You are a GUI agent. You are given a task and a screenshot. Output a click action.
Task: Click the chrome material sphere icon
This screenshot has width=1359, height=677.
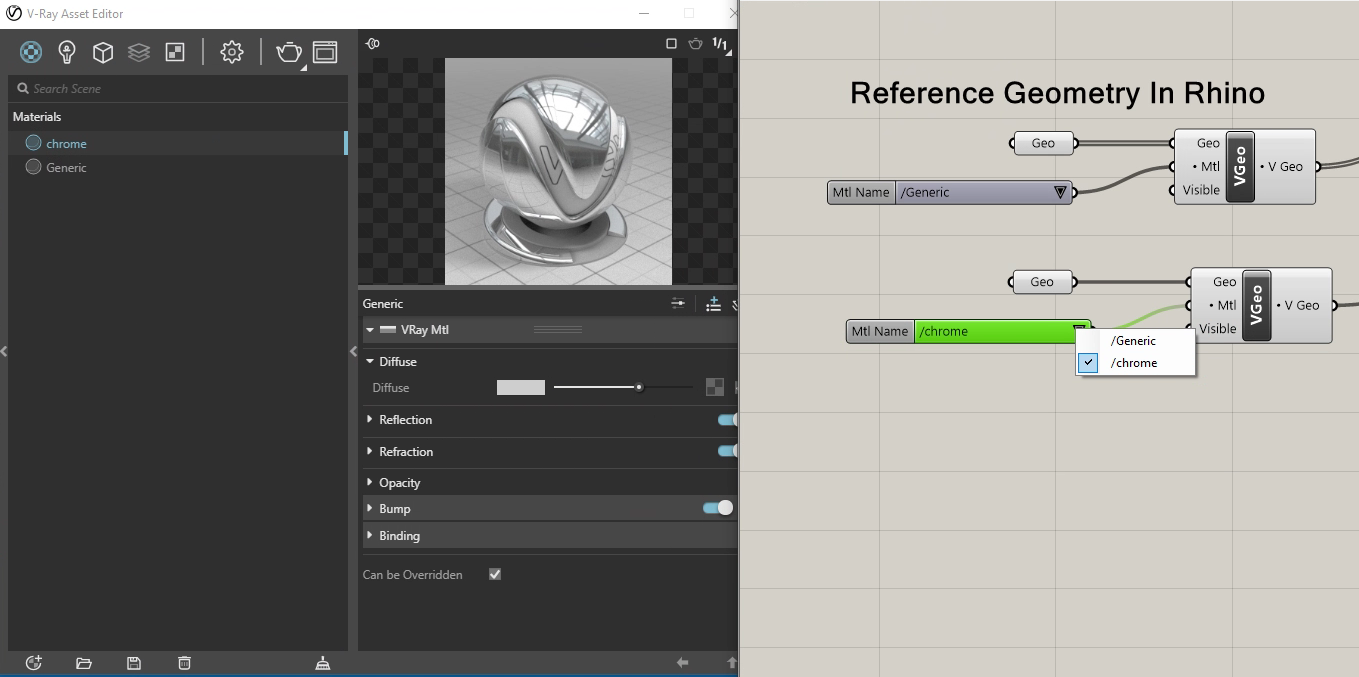33,143
